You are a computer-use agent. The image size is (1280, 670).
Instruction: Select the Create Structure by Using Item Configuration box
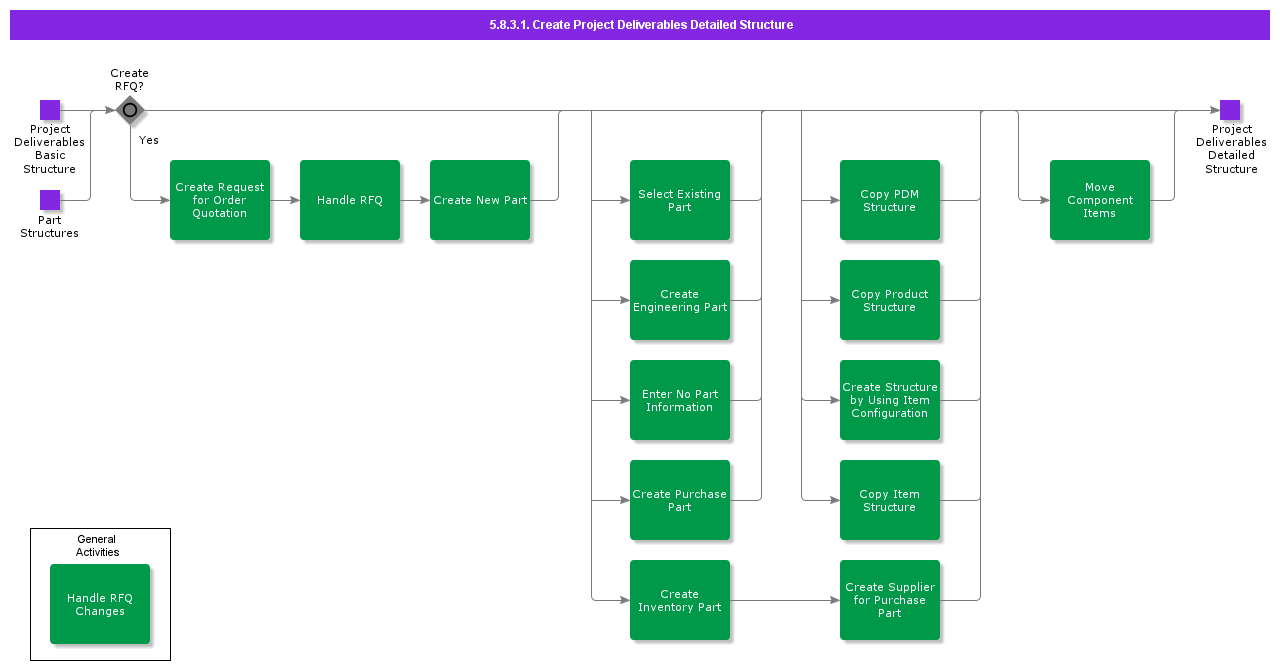click(890, 400)
